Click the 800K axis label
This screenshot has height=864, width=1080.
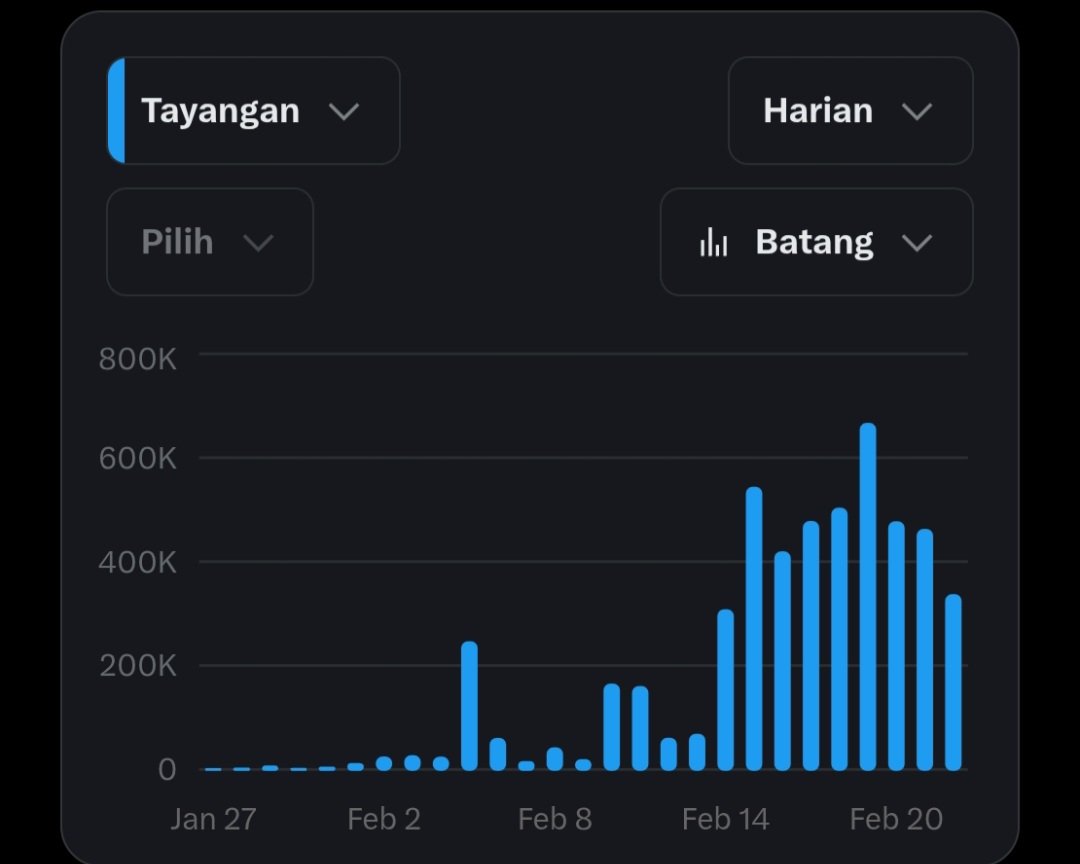pos(138,359)
